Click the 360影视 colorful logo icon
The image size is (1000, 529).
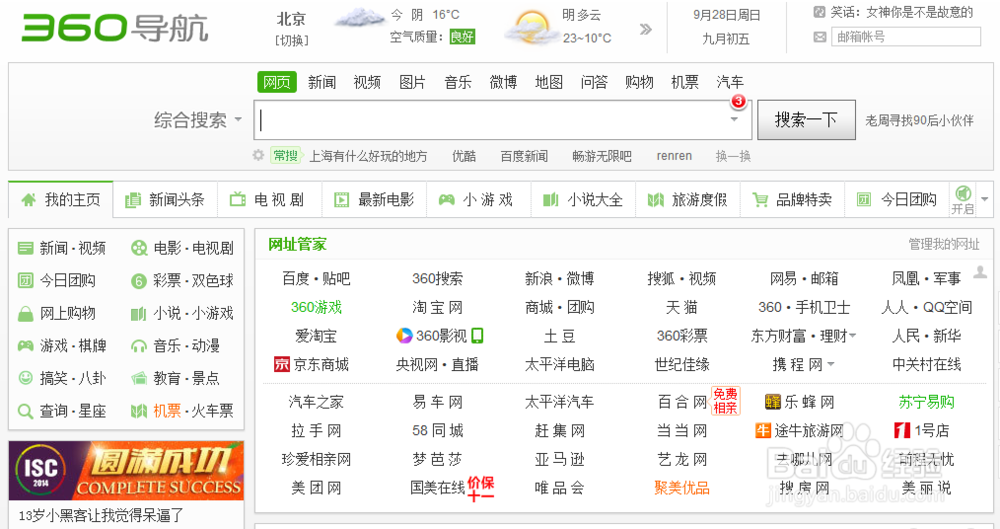(x=404, y=335)
